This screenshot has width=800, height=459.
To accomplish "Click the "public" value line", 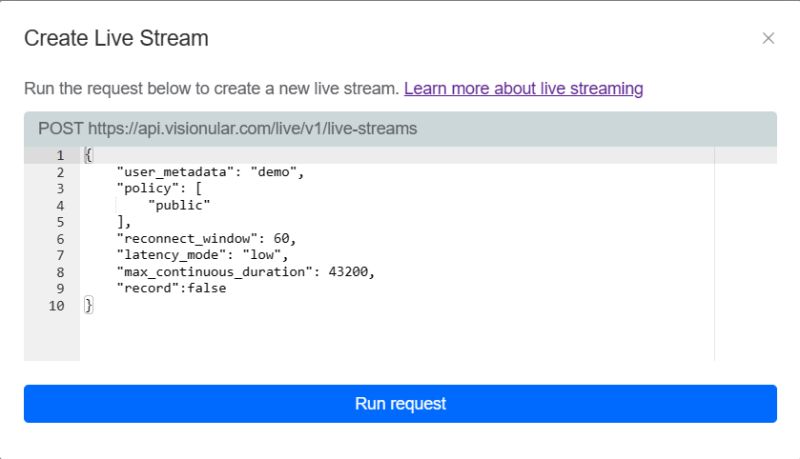I will (x=179, y=205).
